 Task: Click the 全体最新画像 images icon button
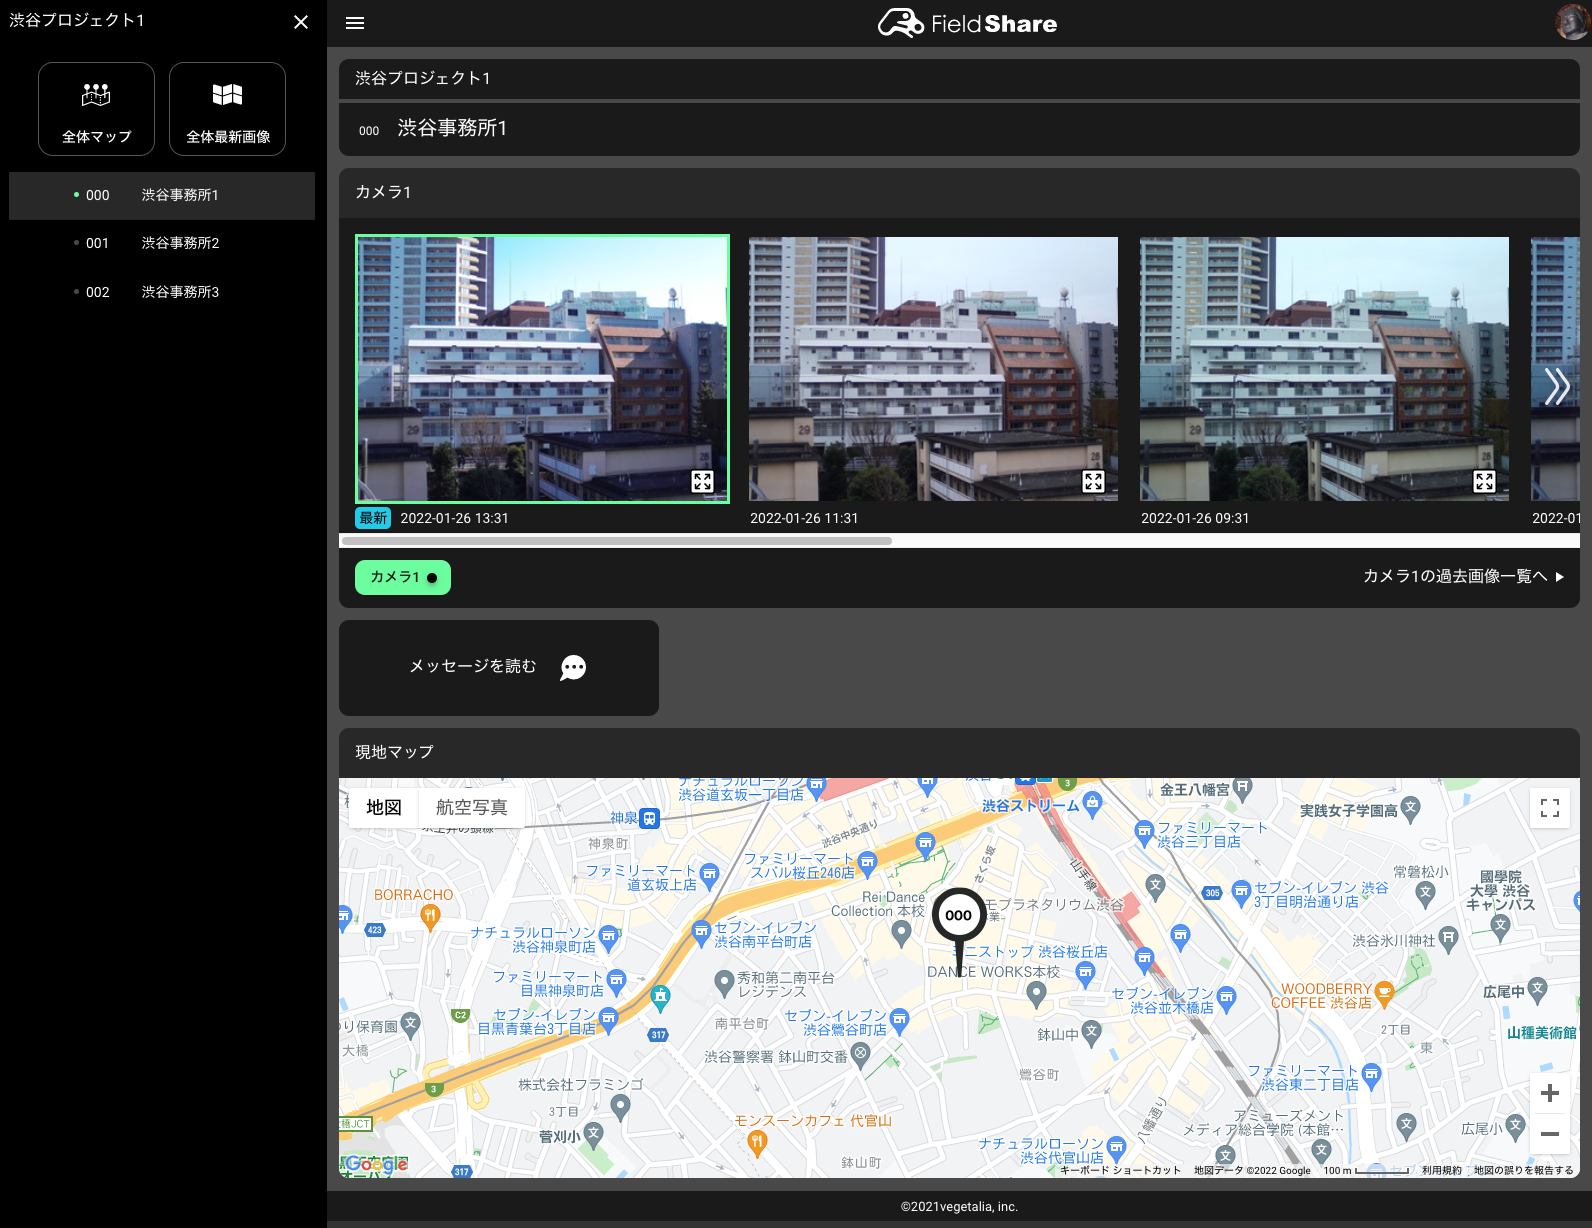pyautogui.click(x=228, y=109)
